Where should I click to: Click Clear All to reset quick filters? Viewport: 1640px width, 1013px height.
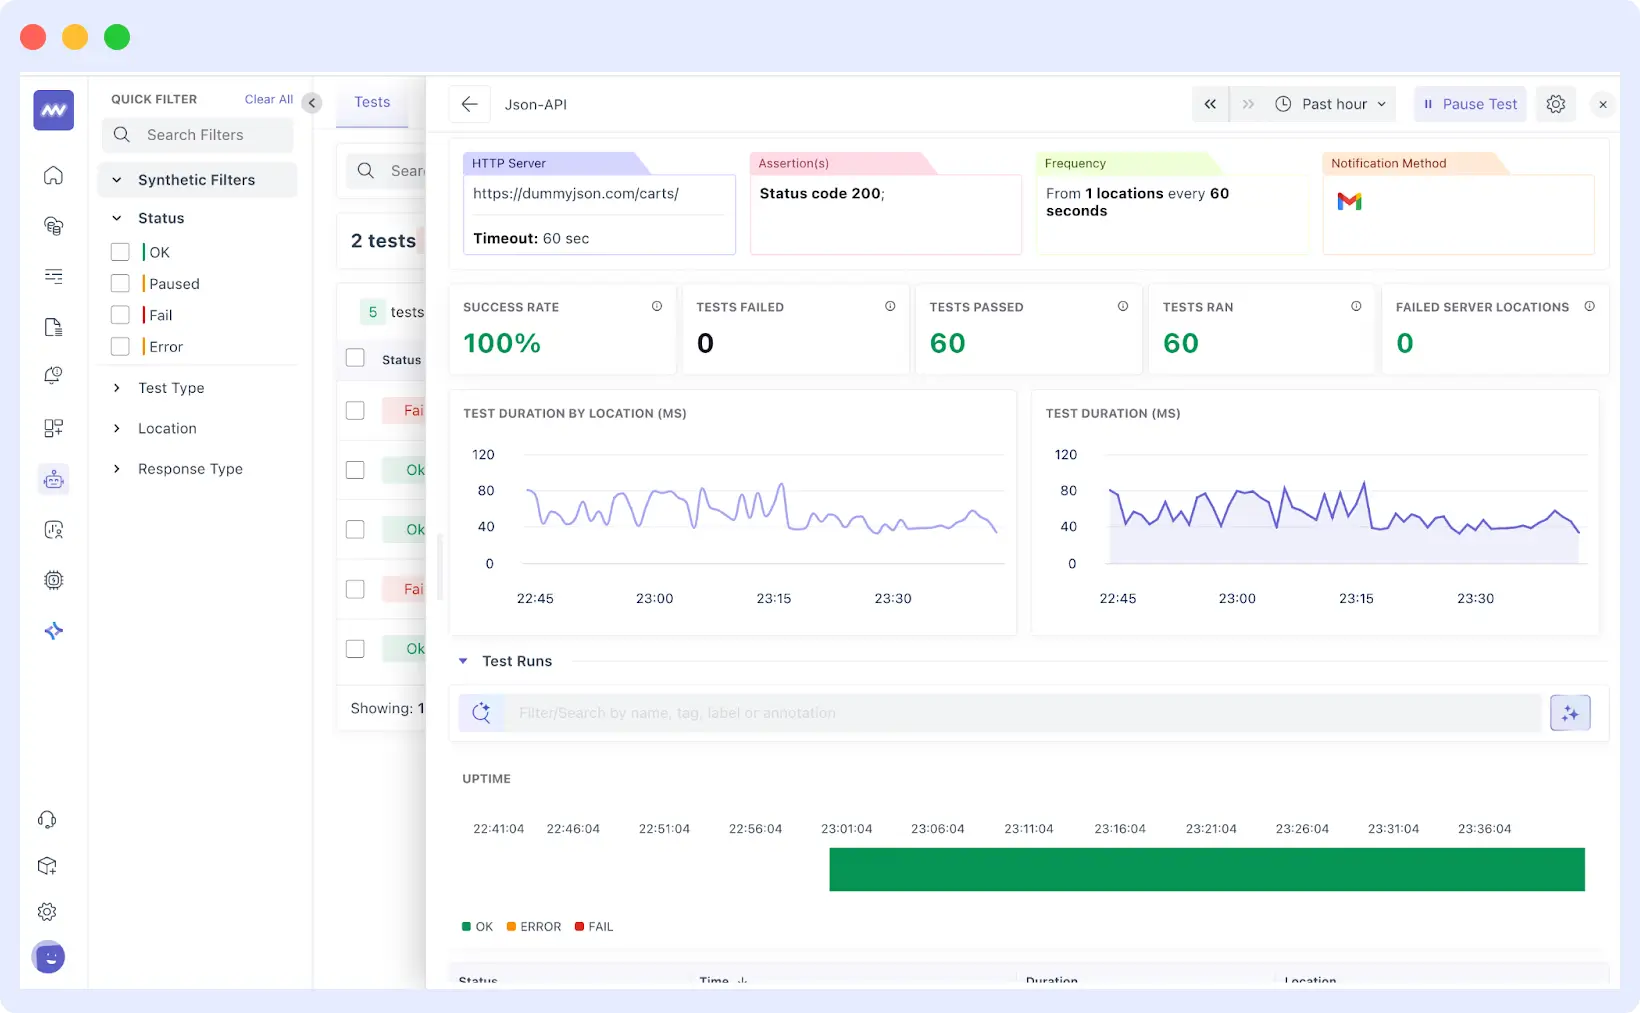tap(268, 99)
